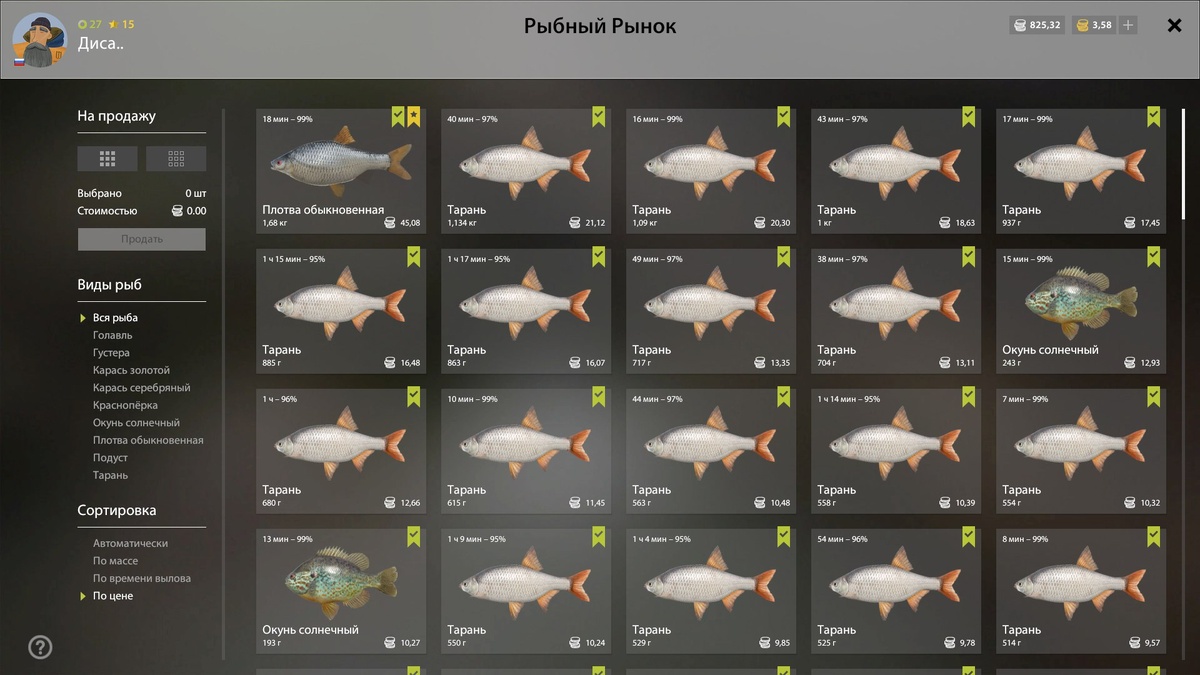Click the Продать button
The width and height of the screenshot is (1200, 675).
(x=142, y=239)
